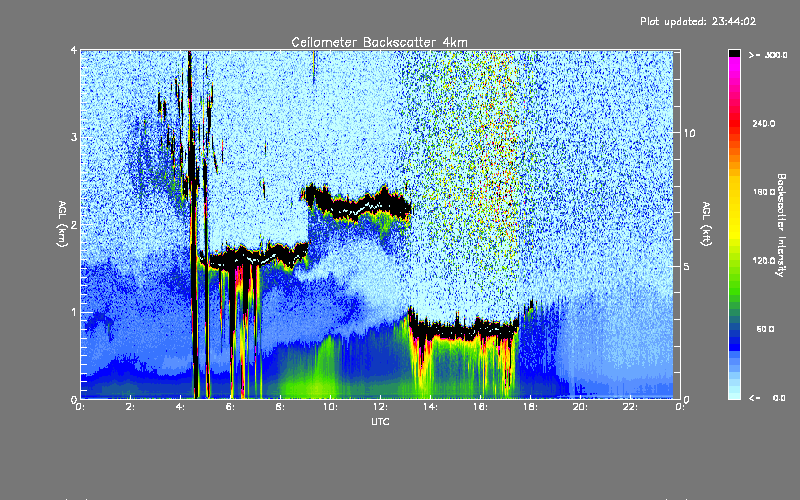
Task: Click the red band of the colorbar
Action: pyautogui.click(x=734, y=122)
